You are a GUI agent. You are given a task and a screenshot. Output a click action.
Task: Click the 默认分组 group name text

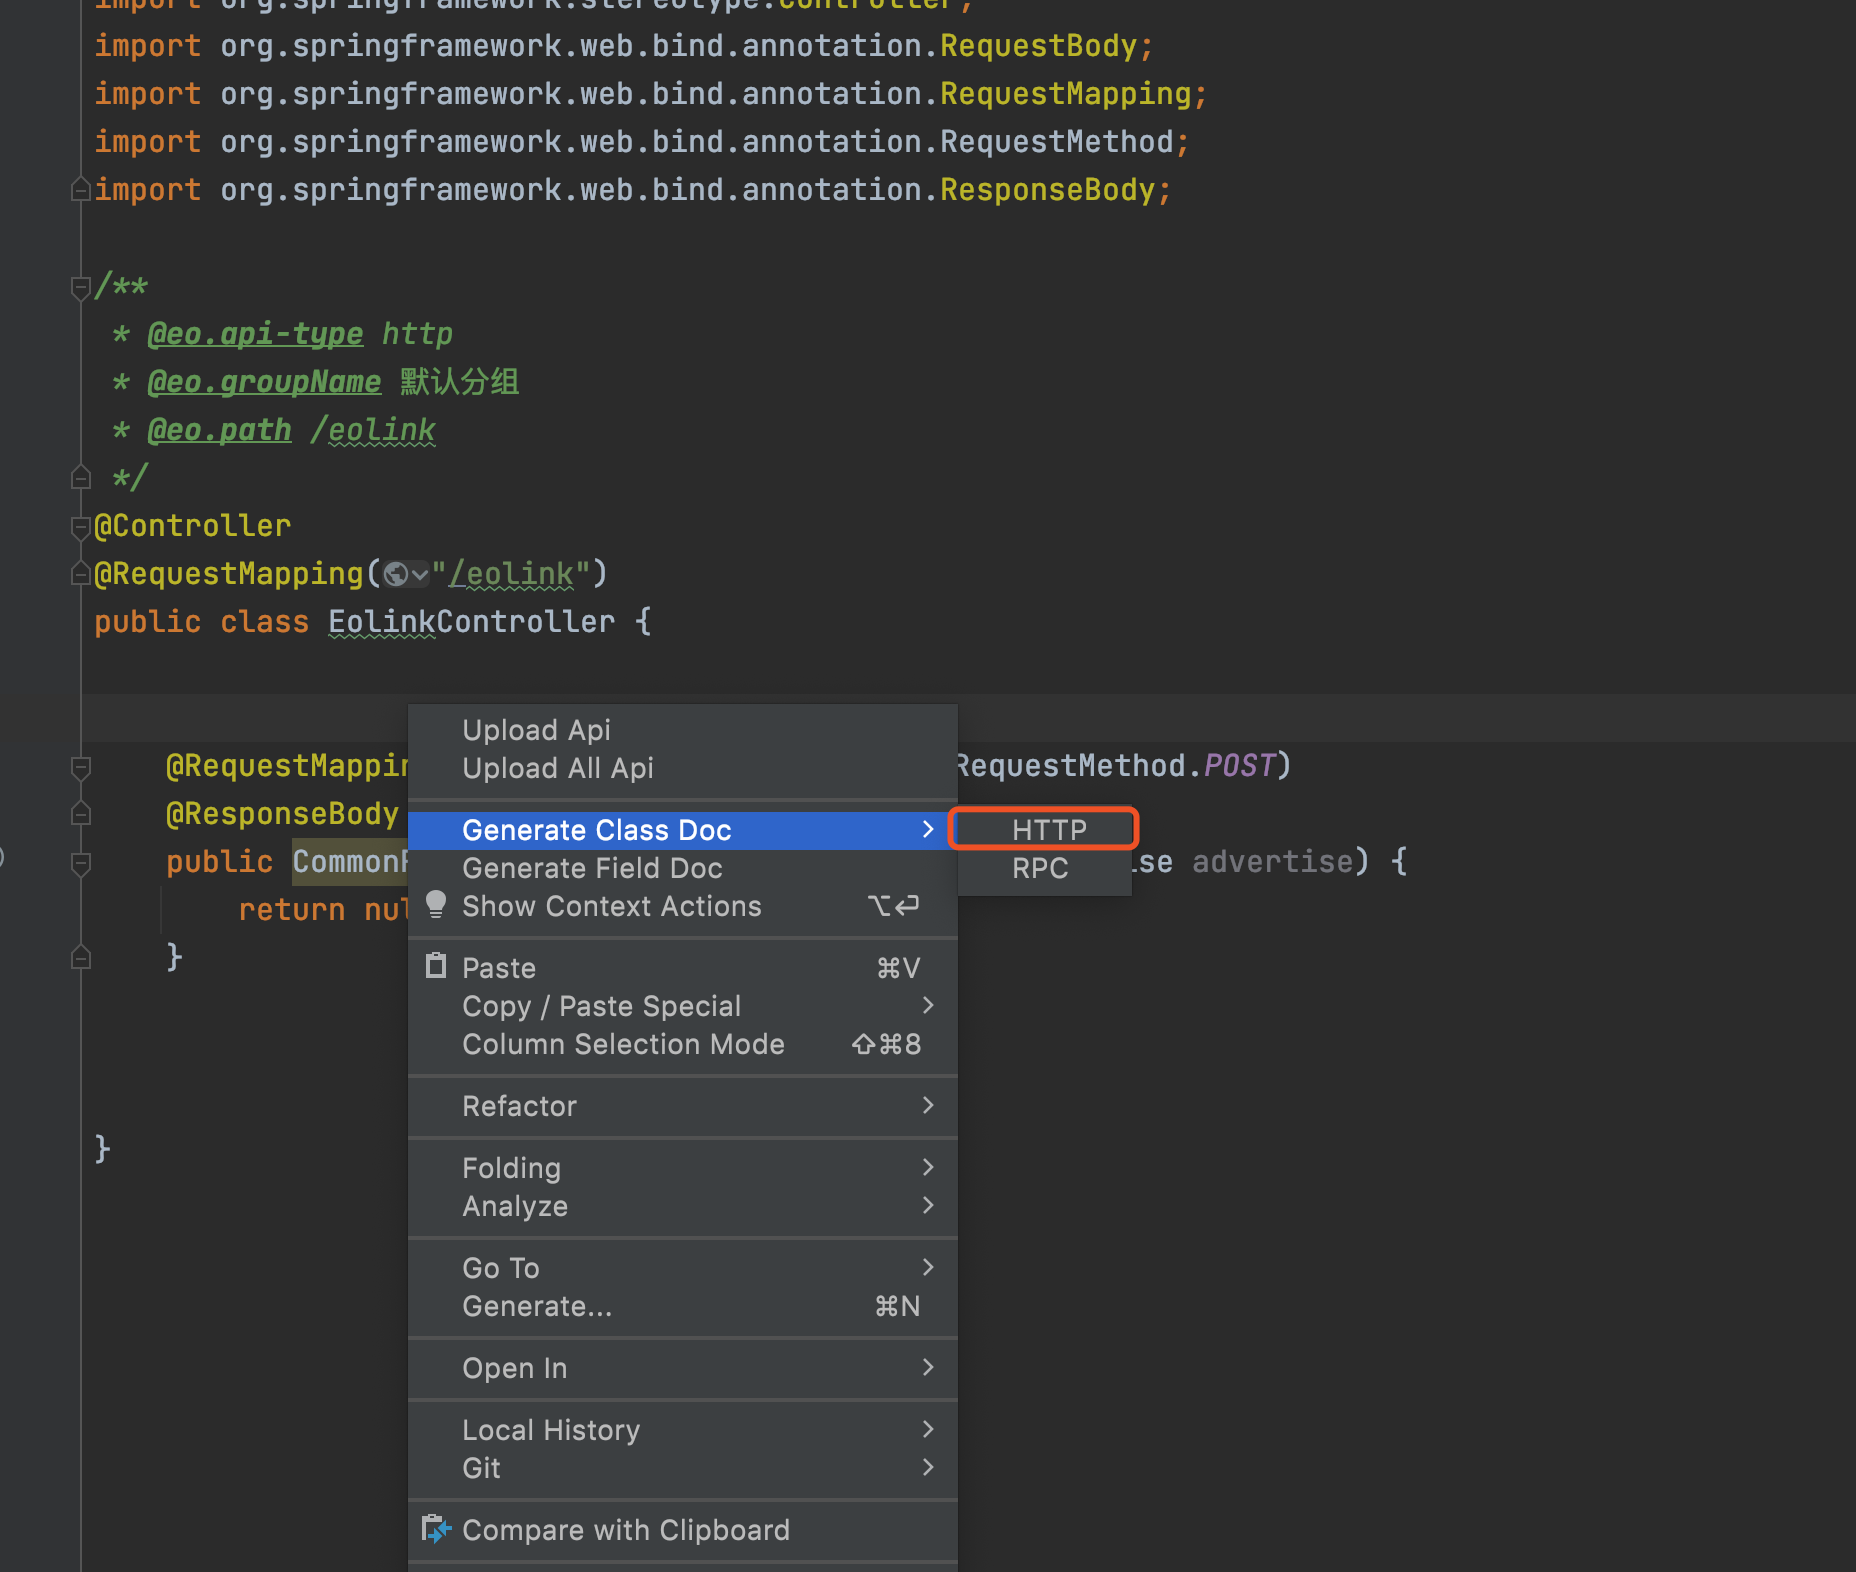tap(459, 382)
